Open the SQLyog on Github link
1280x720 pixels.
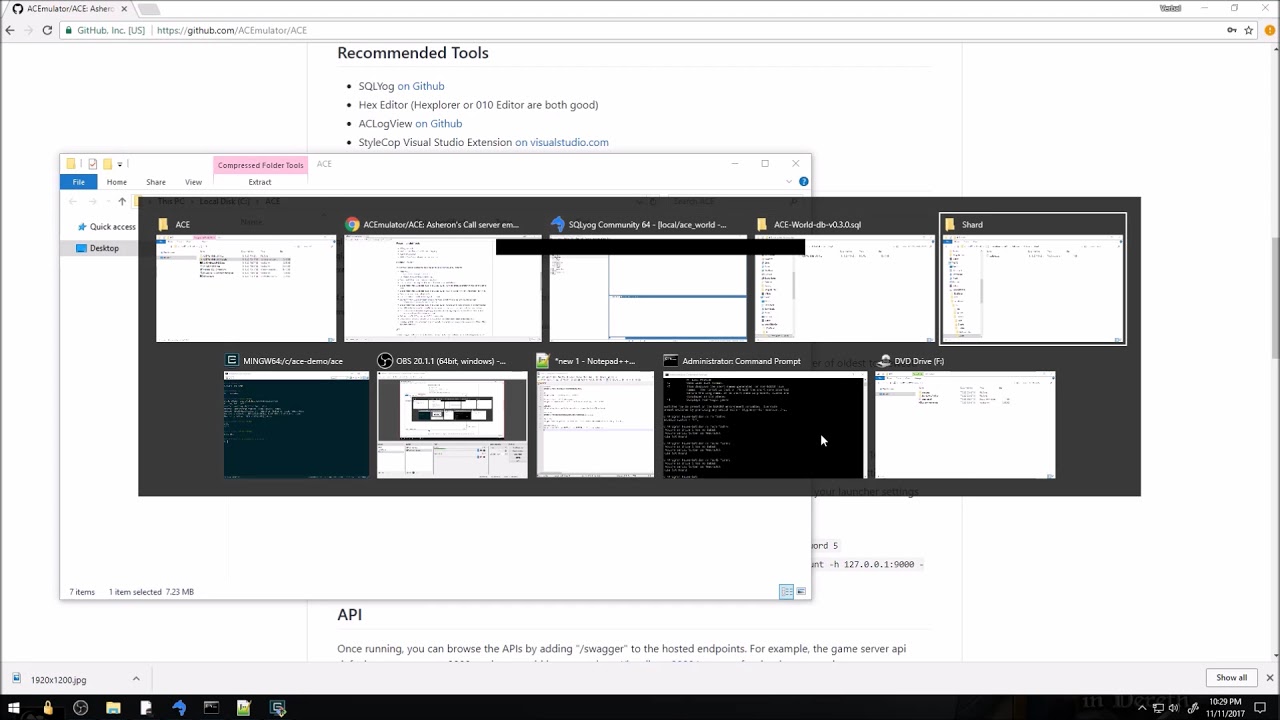[421, 86]
